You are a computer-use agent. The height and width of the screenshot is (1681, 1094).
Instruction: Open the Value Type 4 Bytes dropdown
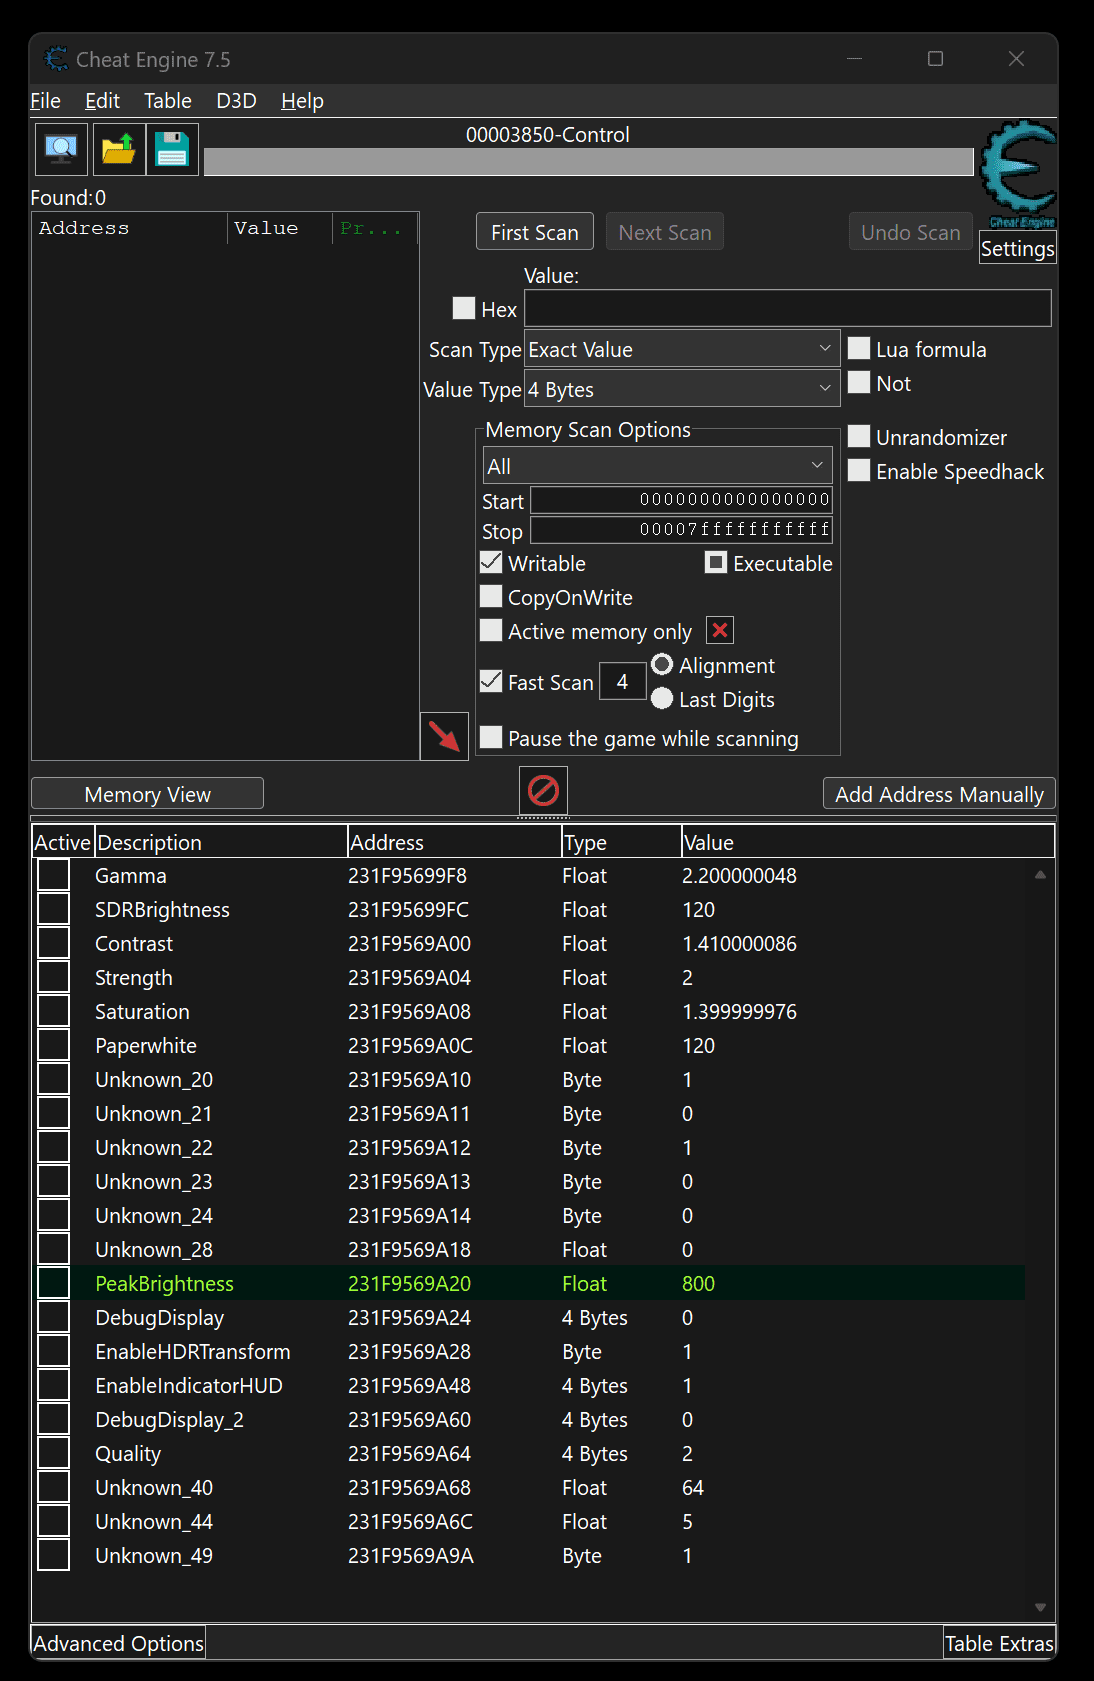click(682, 389)
